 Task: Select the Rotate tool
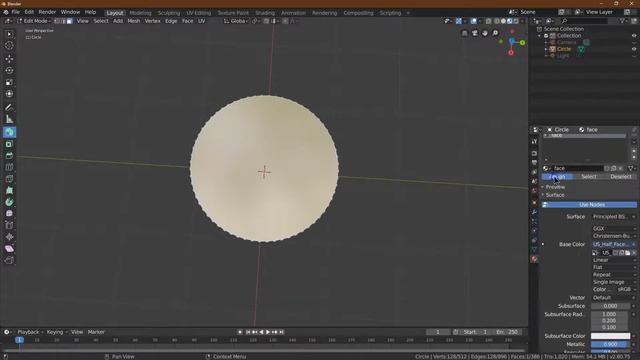tap(9, 71)
